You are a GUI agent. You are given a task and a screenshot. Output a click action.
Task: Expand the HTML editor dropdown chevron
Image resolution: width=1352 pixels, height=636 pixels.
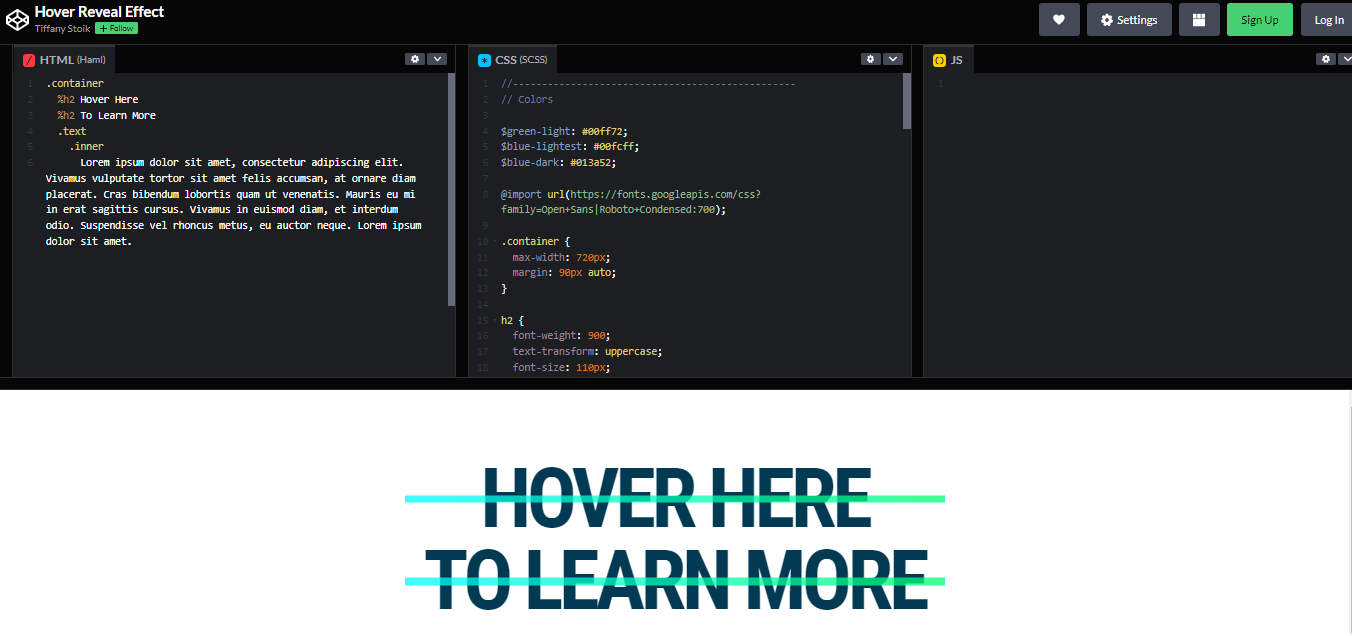click(x=438, y=59)
